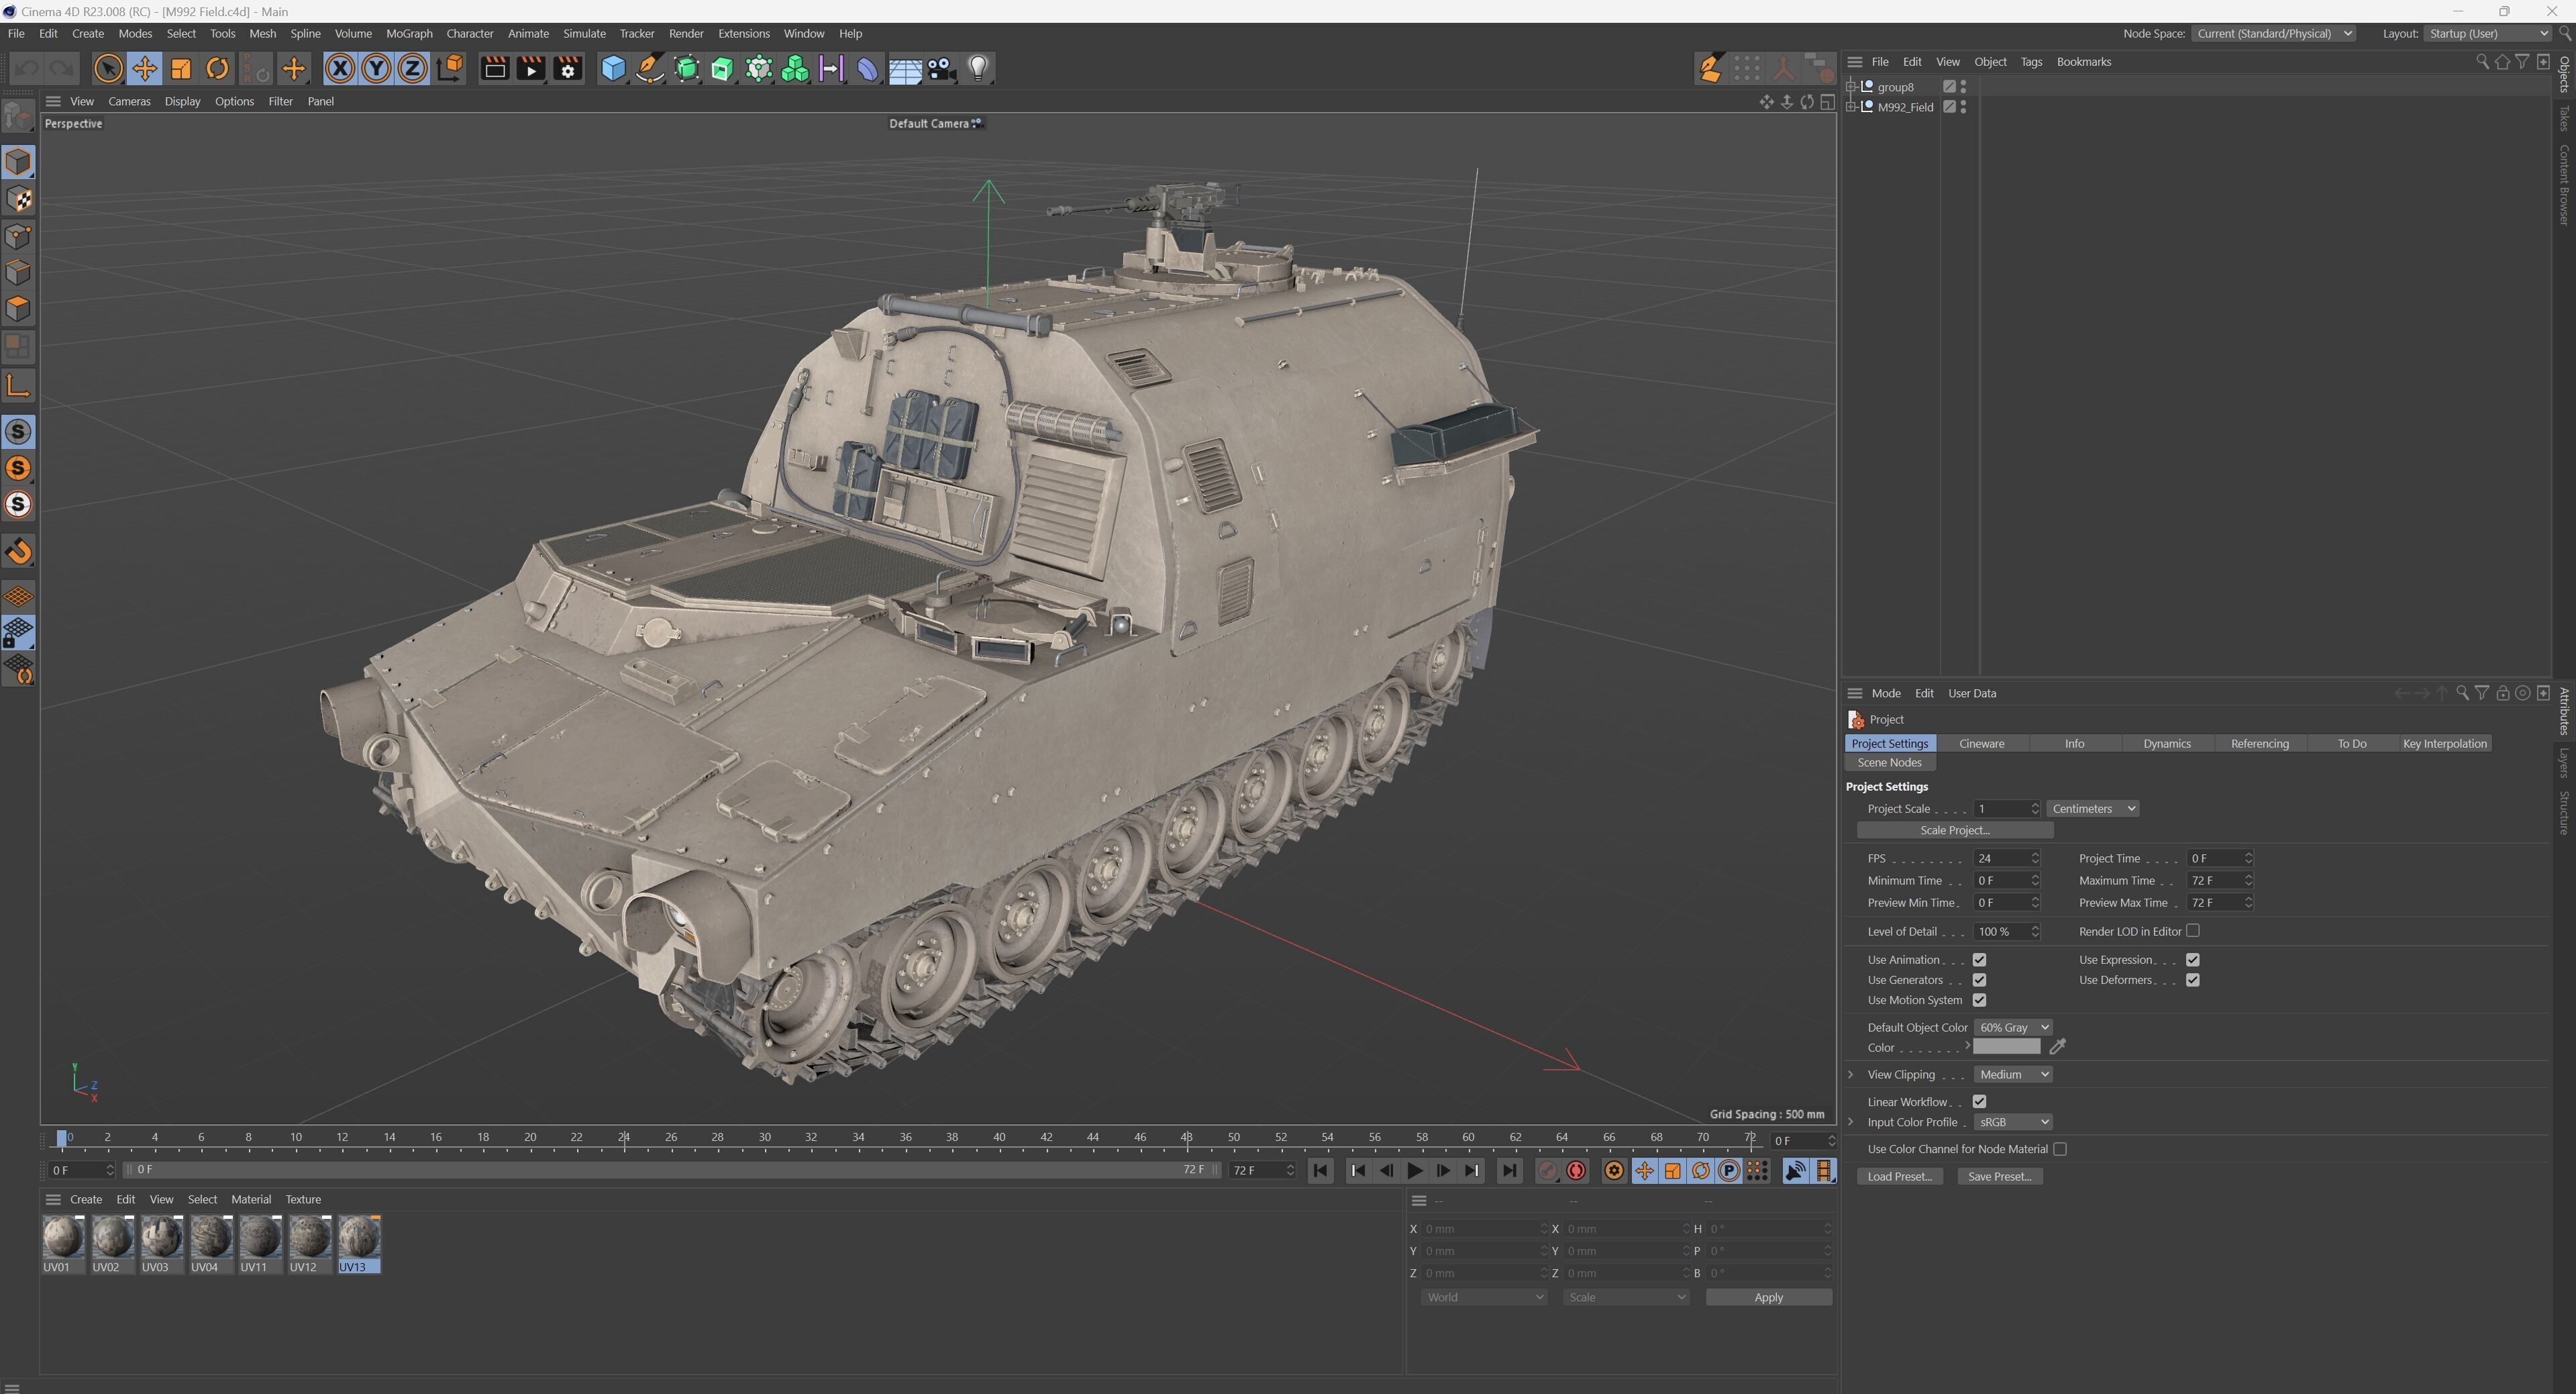Screen dimensions: 2576x1394
Task: Open Layout Startup dropdown
Action: pos(2487,34)
